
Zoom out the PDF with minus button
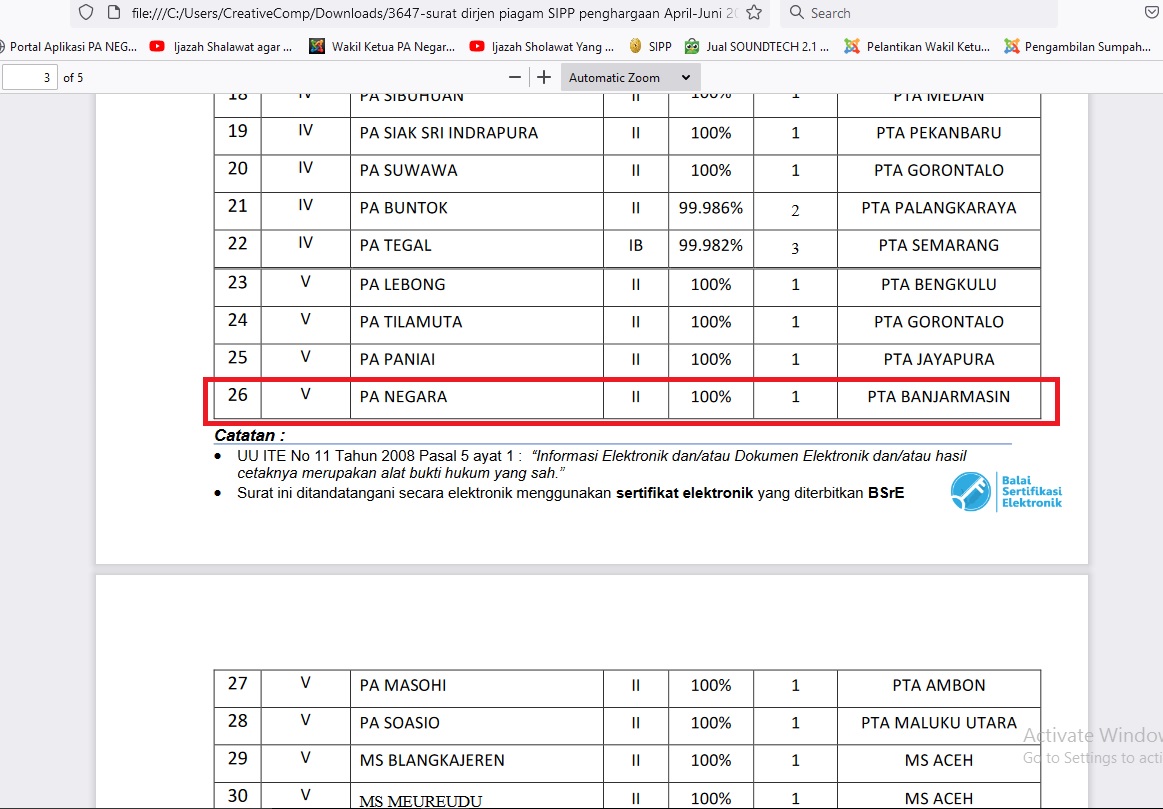[515, 77]
